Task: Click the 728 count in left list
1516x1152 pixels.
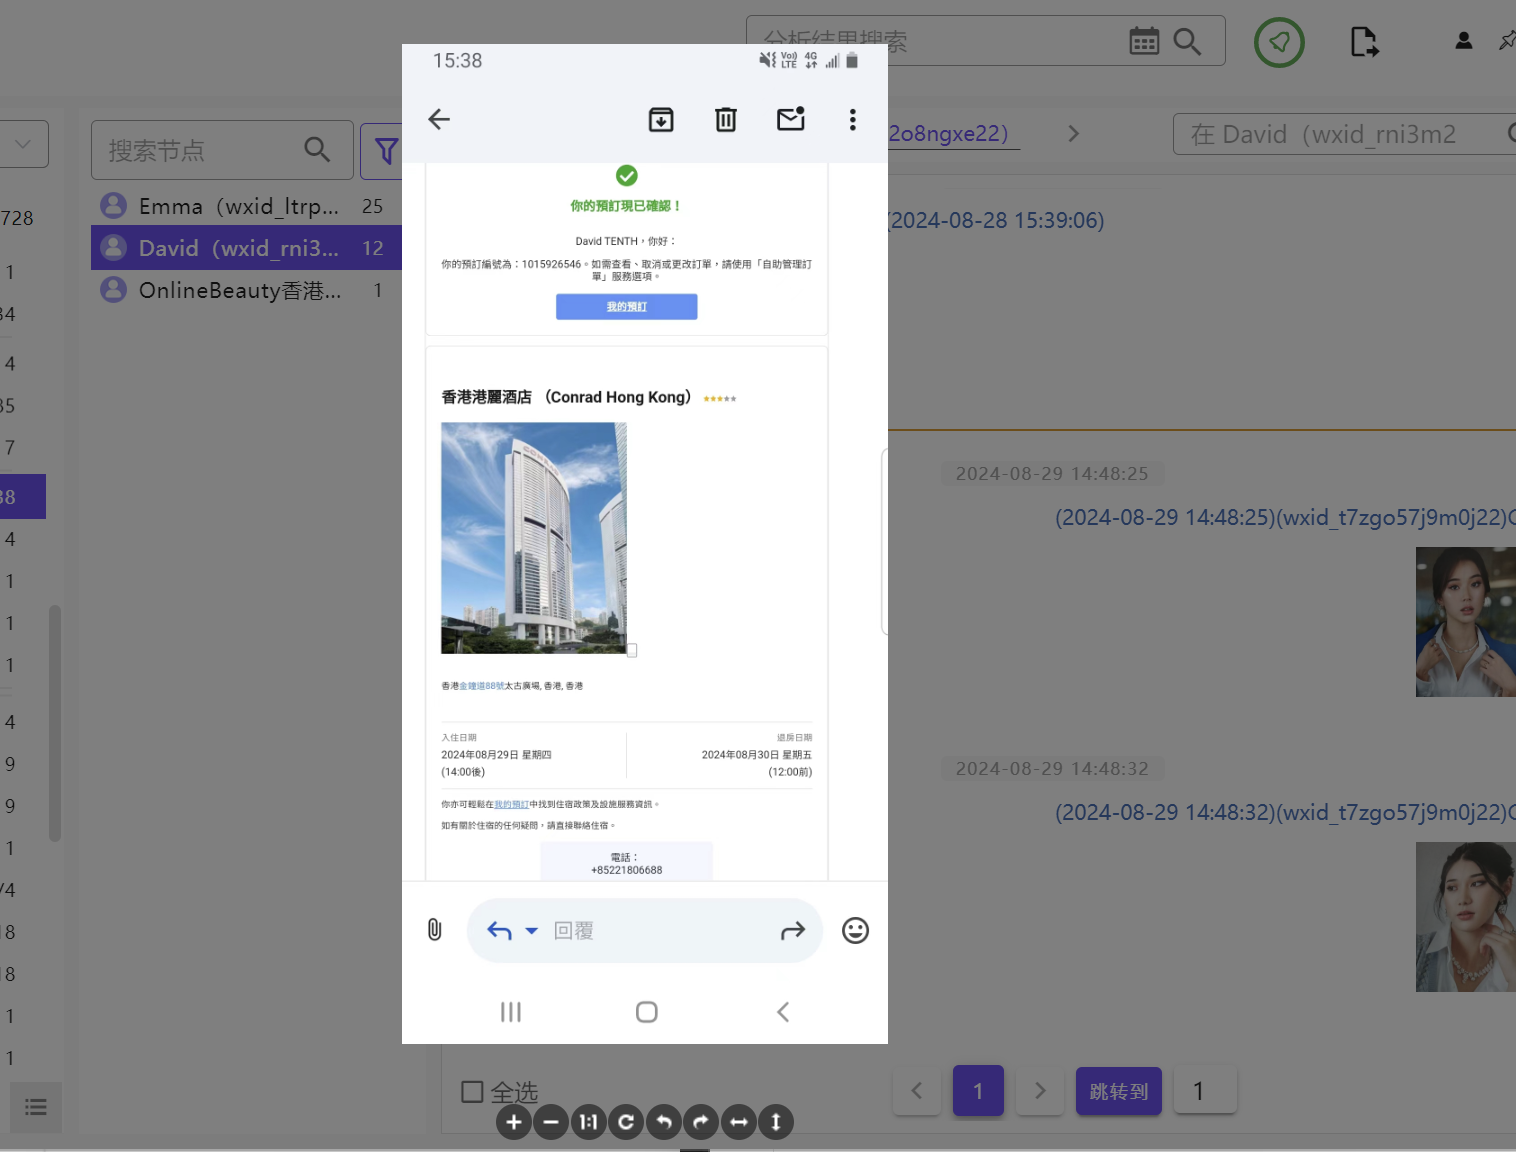Action: coord(17,218)
